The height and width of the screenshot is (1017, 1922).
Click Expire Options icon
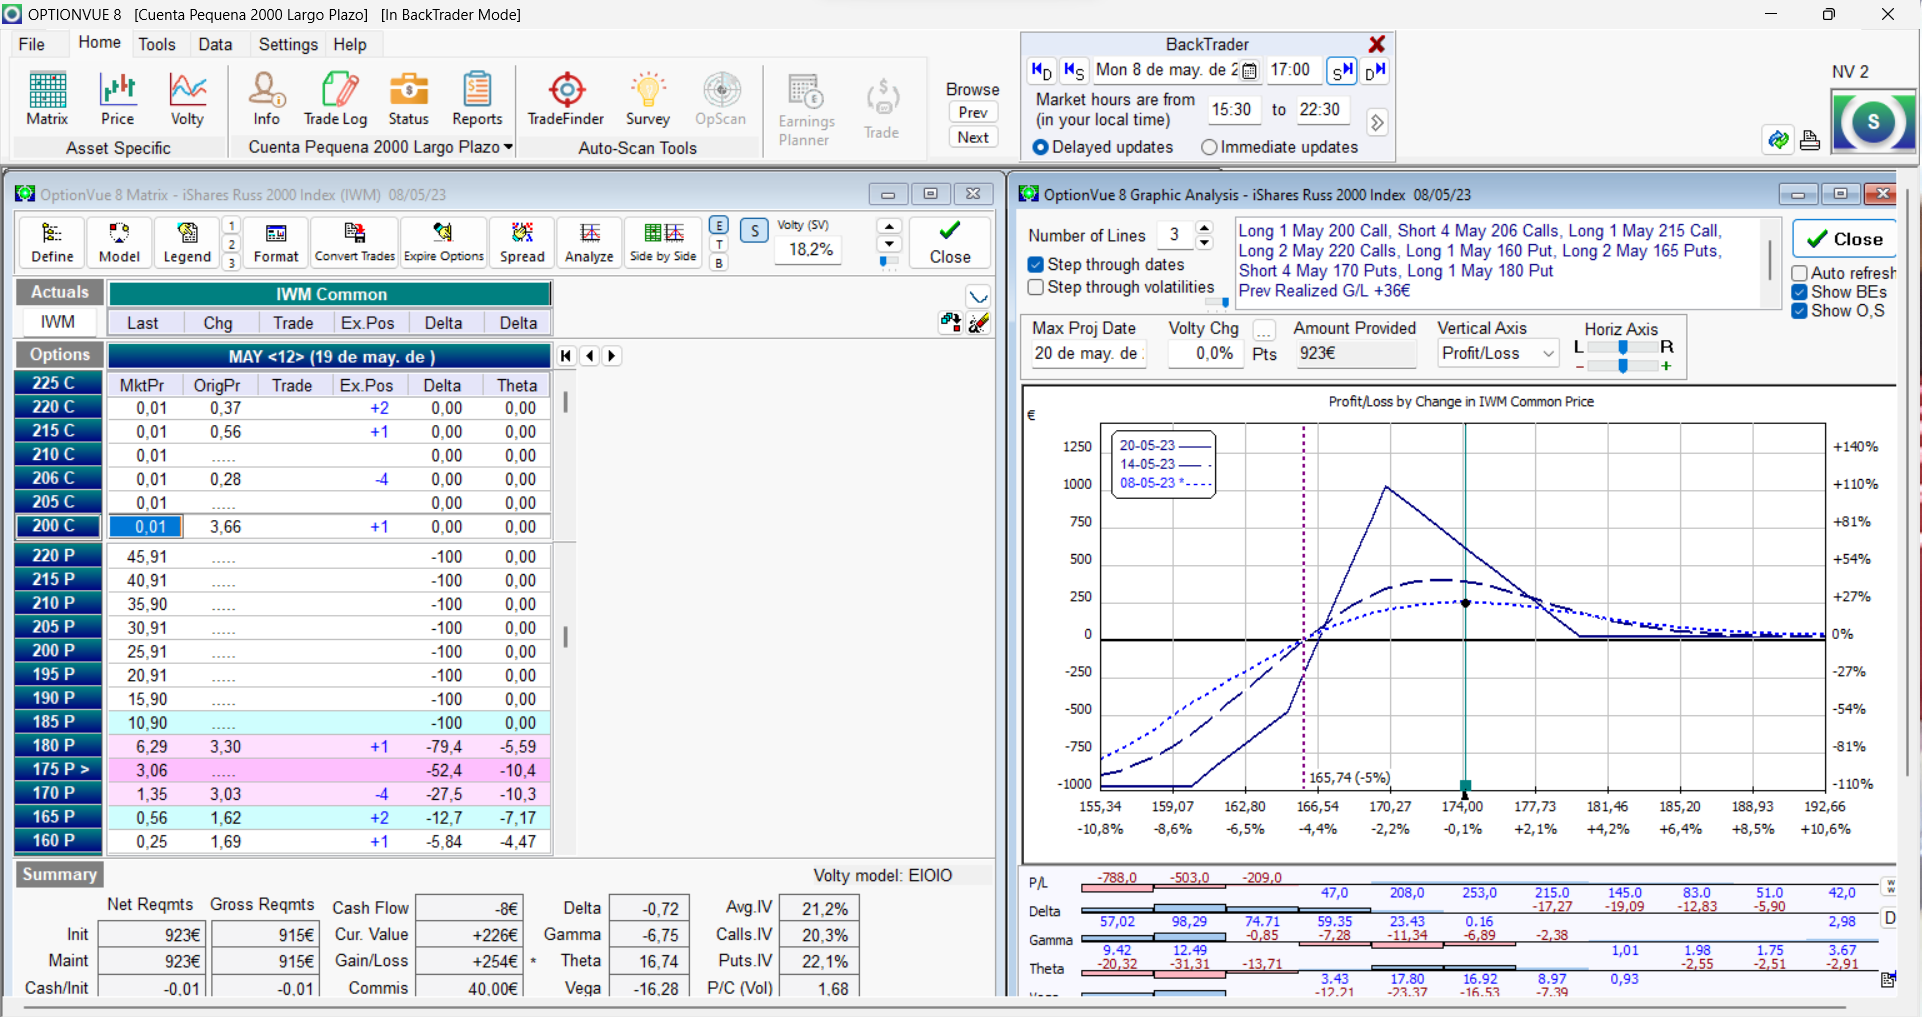(x=443, y=243)
